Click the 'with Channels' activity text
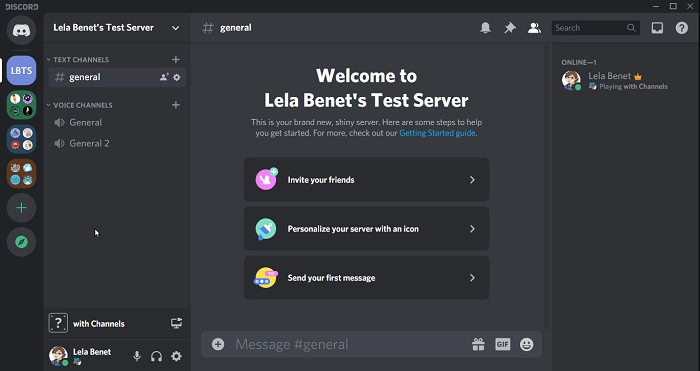700x371 pixels. point(99,324)
